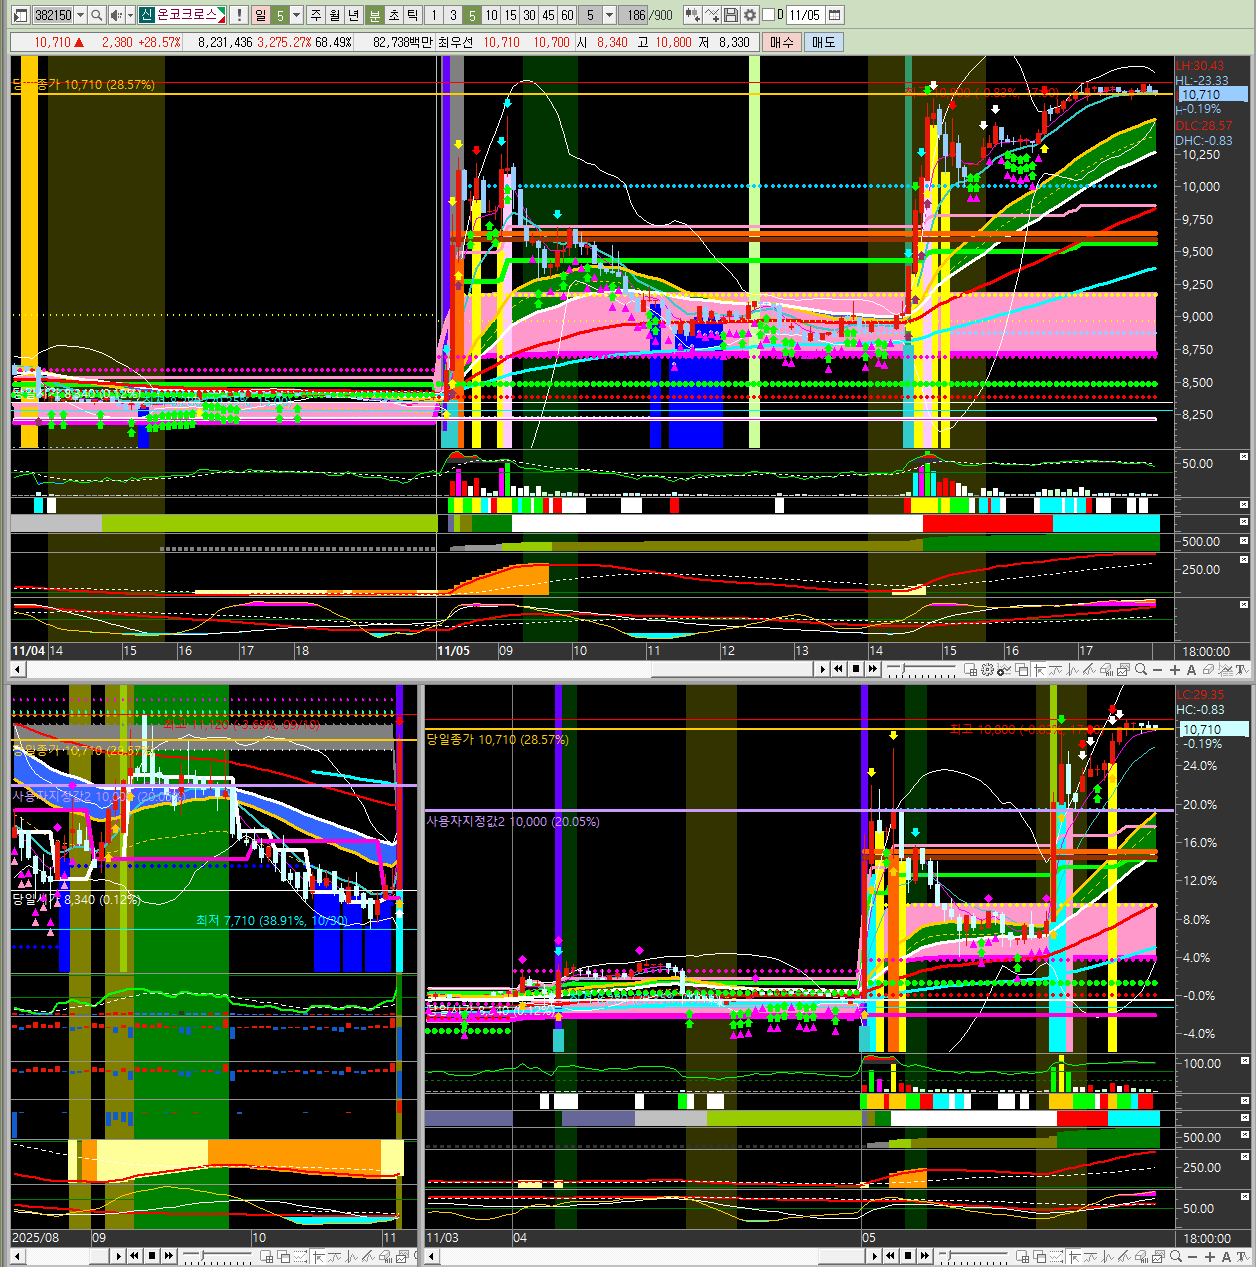
Task: Toggle the 주 weekly period button
Action: click(x=316, y=15)
